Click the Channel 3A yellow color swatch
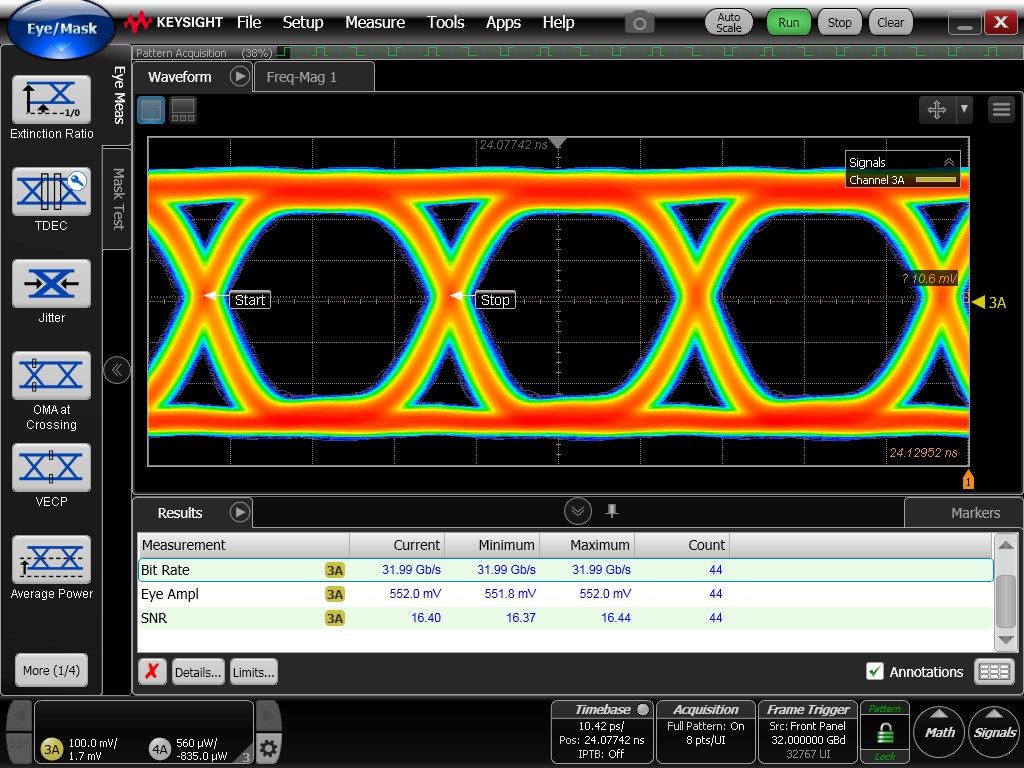This screenshot has height=768, width=1024. pos(936,180)
